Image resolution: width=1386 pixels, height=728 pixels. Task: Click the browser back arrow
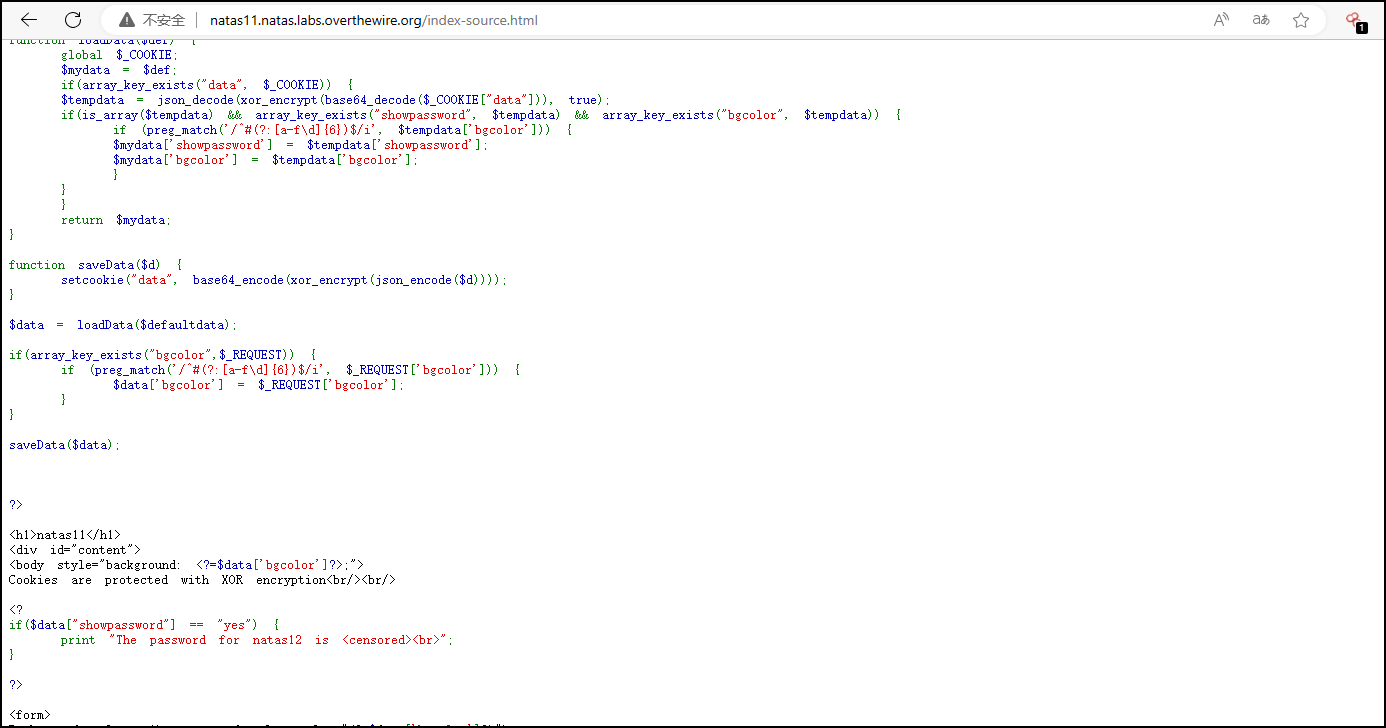click(x=29, y=20)
